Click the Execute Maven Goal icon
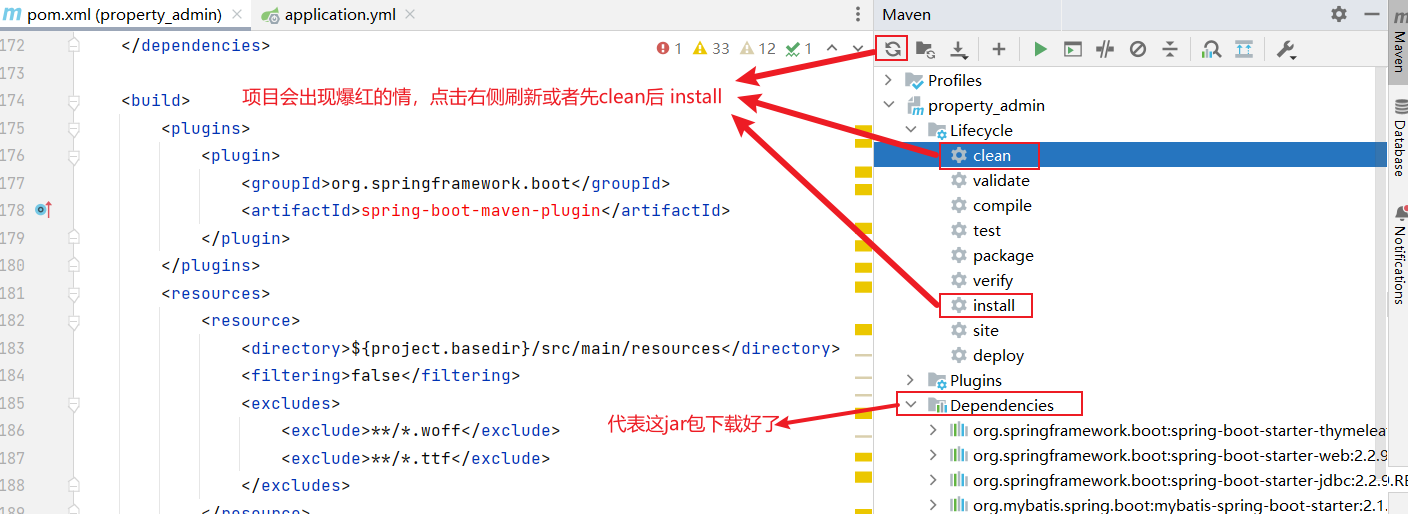Screen dimensions: 1408x514 coord(1072,48)
